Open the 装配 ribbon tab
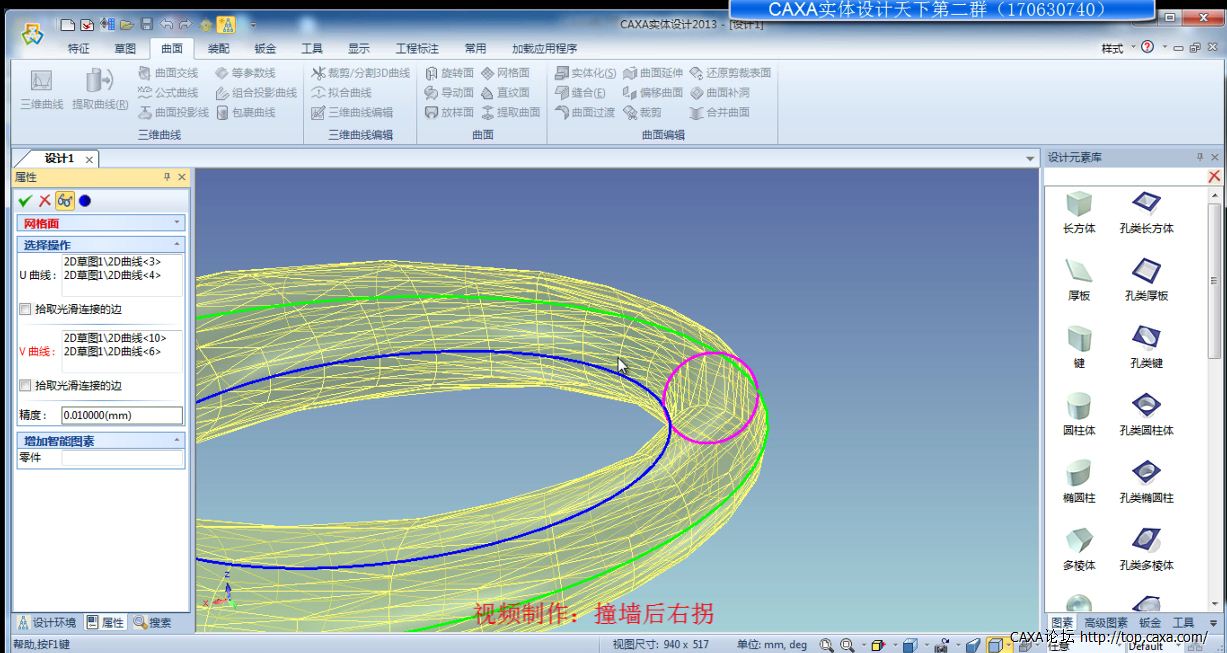 point(218,48)
